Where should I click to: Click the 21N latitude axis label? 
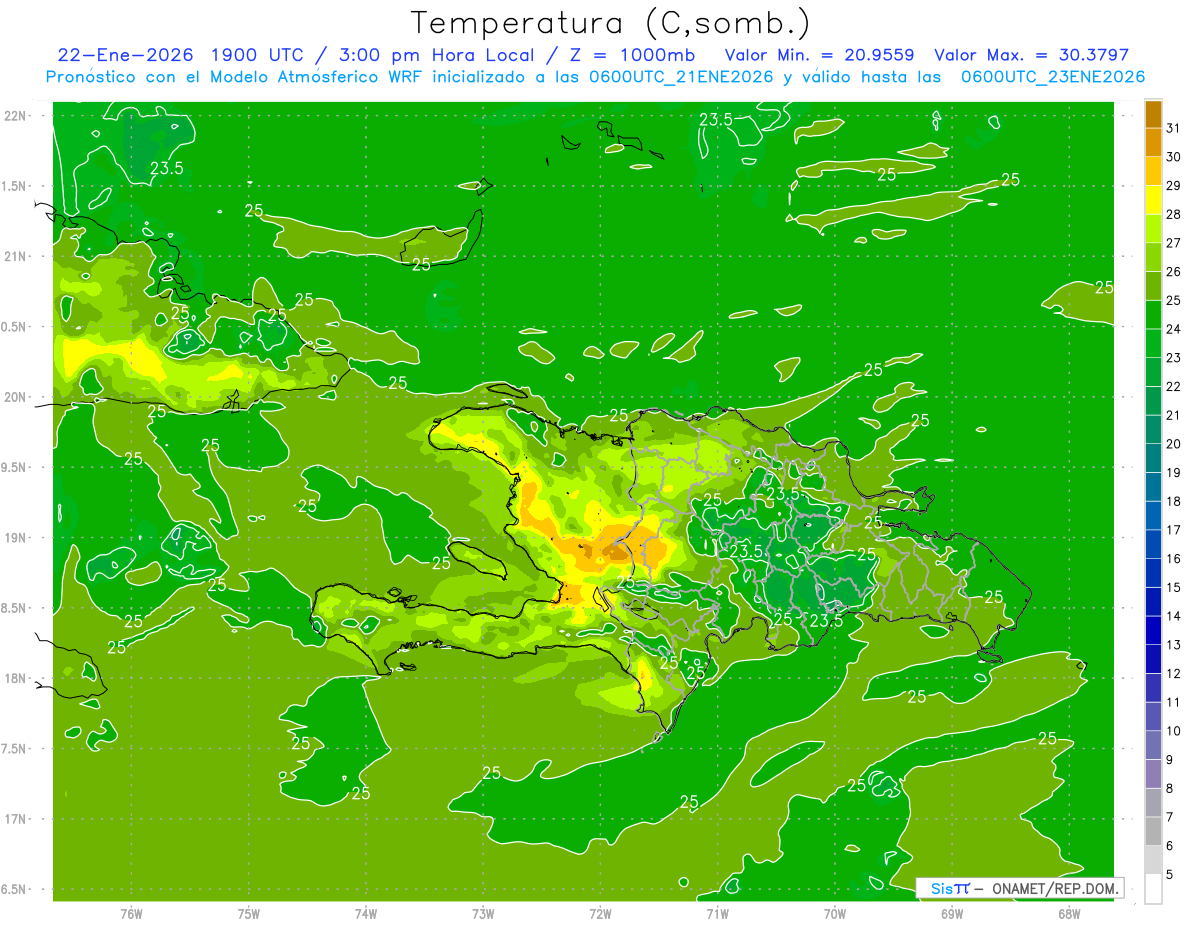(16, 256)
